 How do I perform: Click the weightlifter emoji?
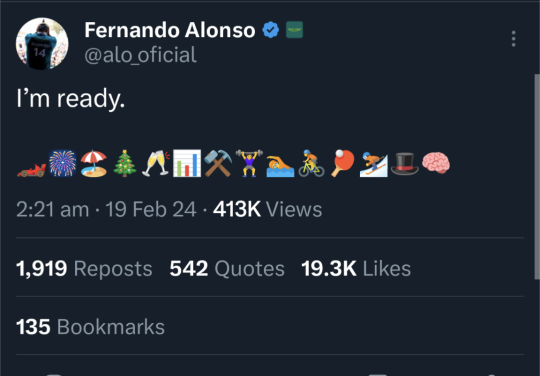pyautogui.click(x=249, y=163)
